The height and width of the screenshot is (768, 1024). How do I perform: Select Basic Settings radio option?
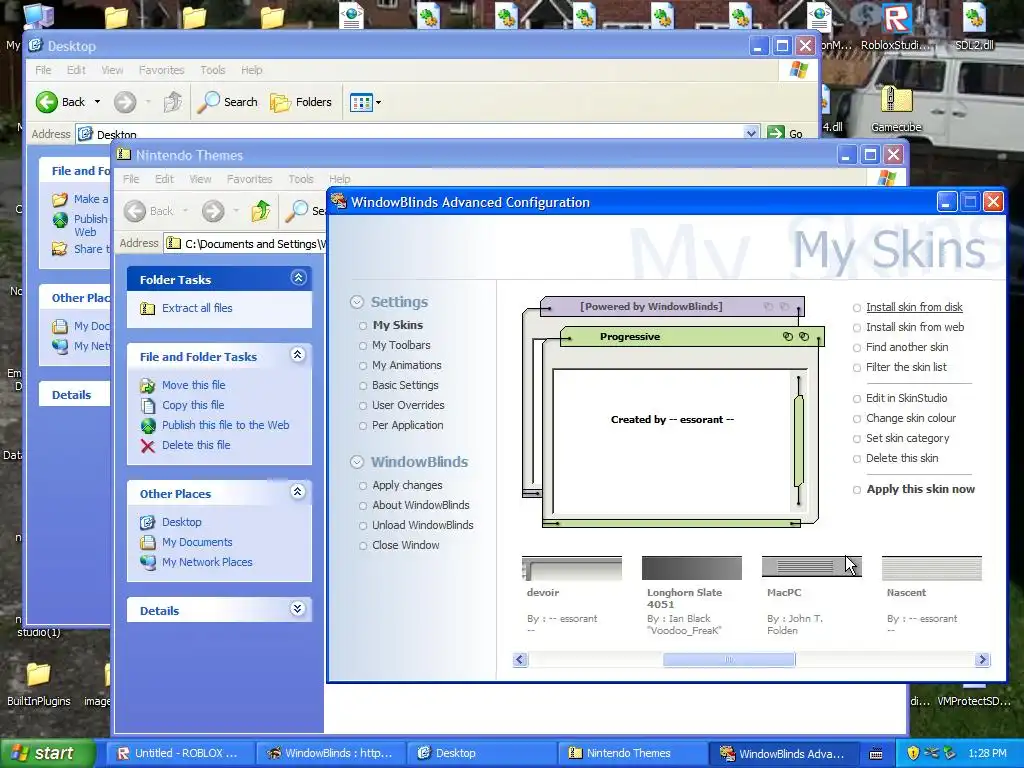pos(362,386)
